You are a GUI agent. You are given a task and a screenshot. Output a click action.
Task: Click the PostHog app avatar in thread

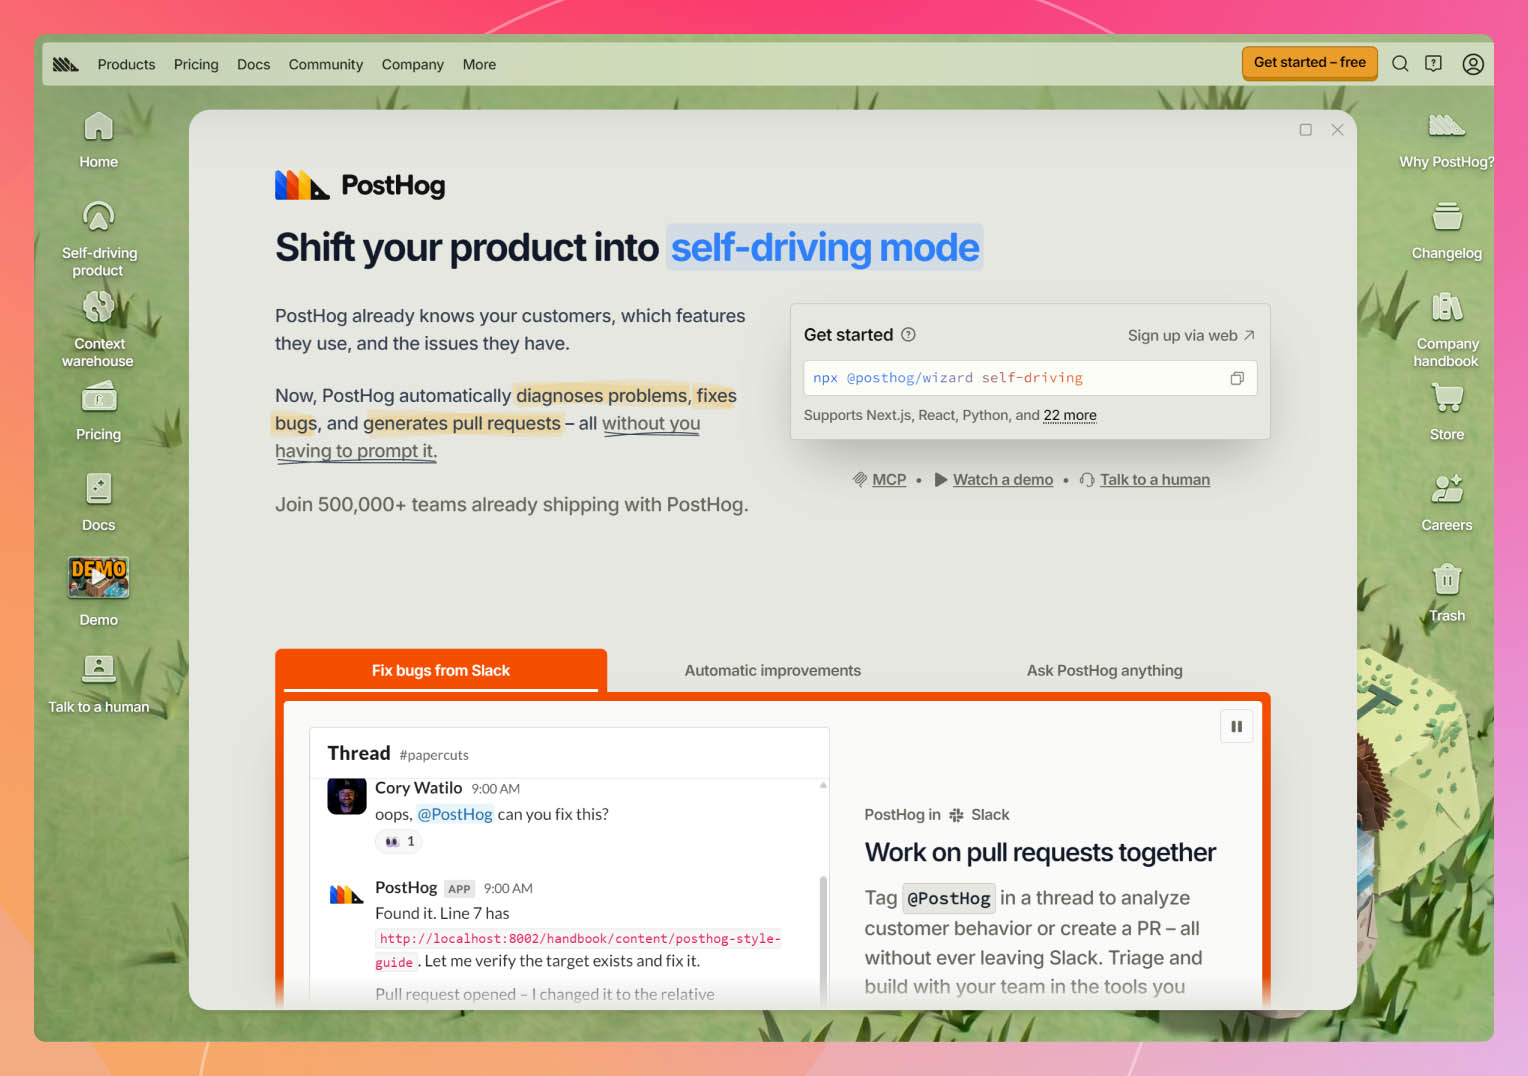click(346, 894)
